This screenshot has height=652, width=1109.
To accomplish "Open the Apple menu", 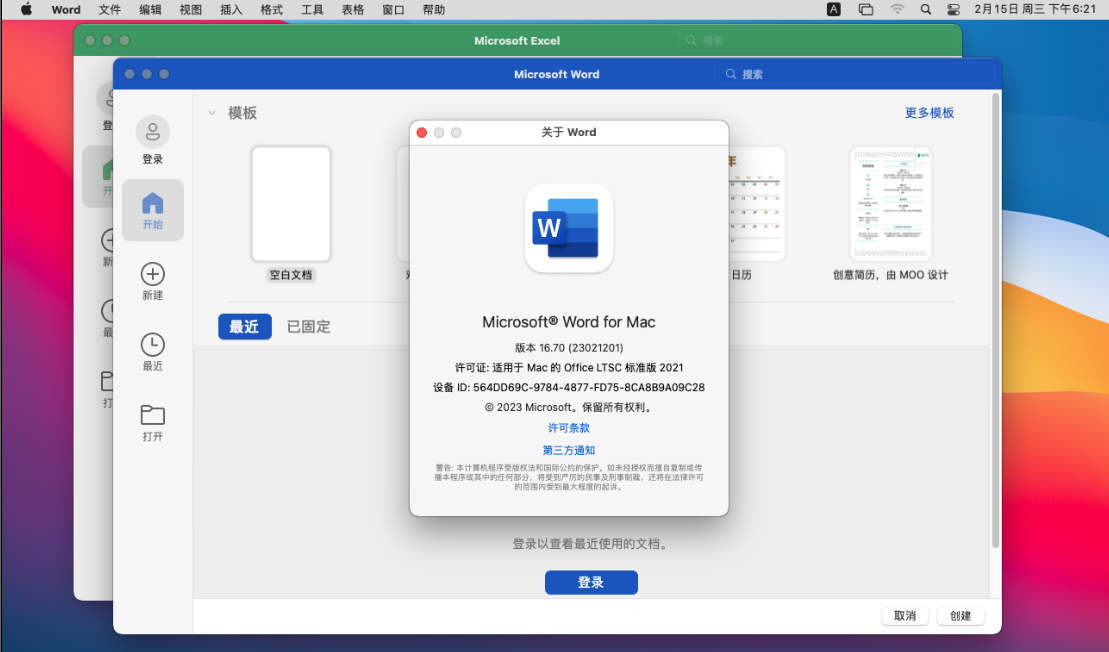I will tap(26, 9).
